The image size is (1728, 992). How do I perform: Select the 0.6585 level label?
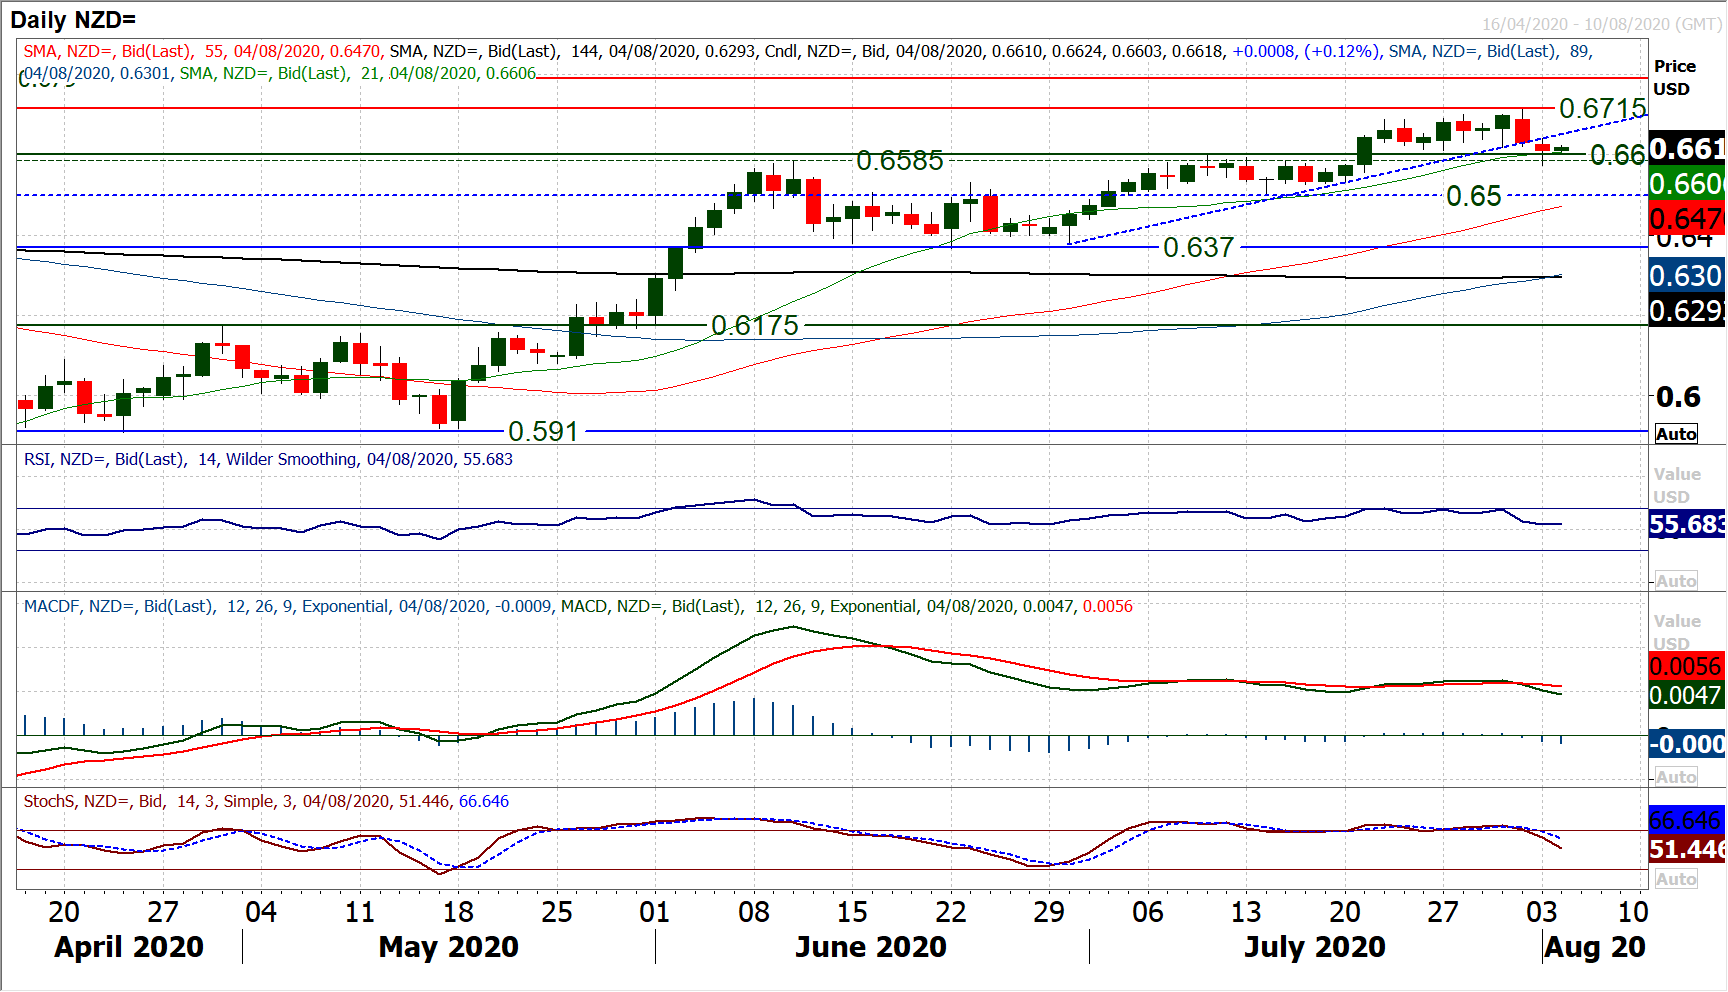(x=900, y=160)
